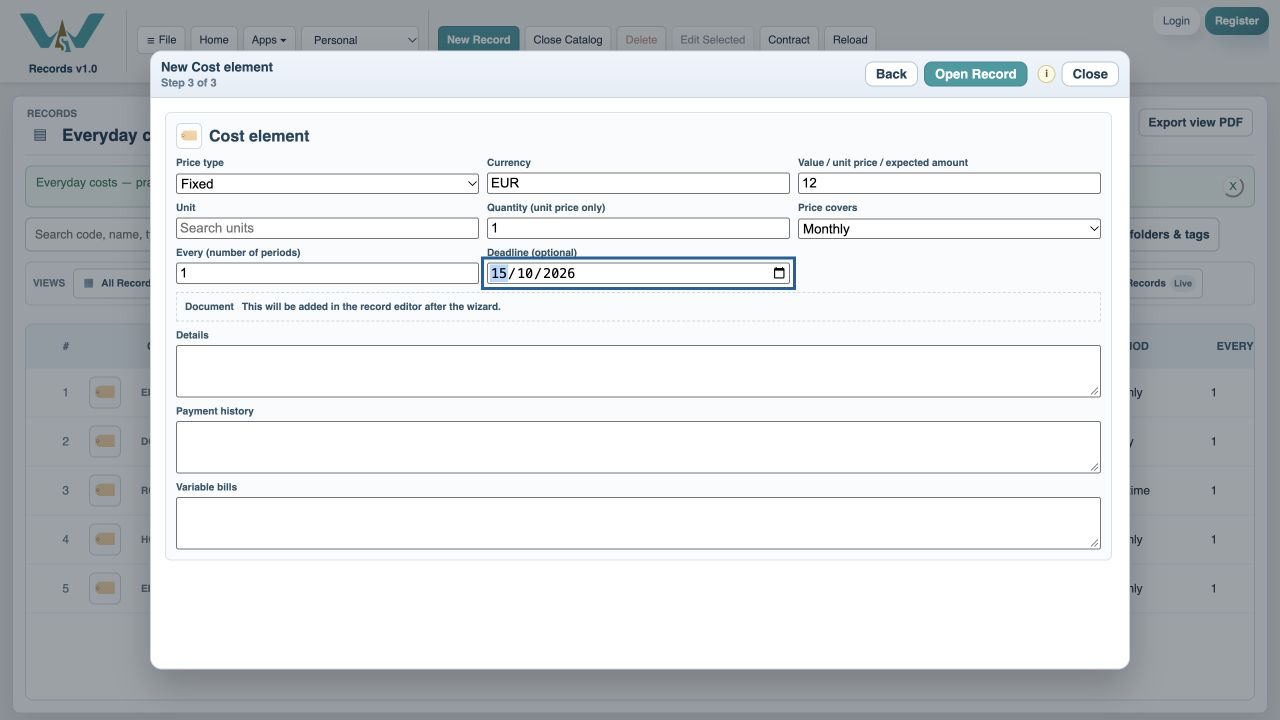Click the row 3 tag icon in records table
The image size is (1280, 720).
pyautogui.click(x=105, y=490)
